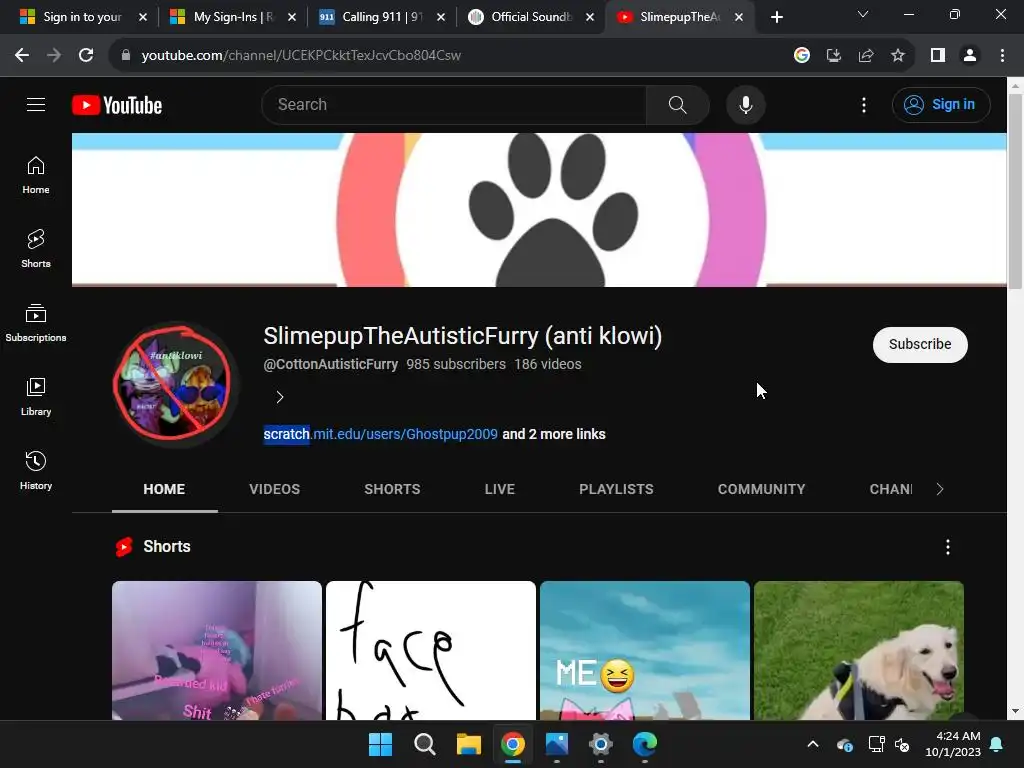
Task: Select the HOME channel tab
Action: click(x=164, y=489)
